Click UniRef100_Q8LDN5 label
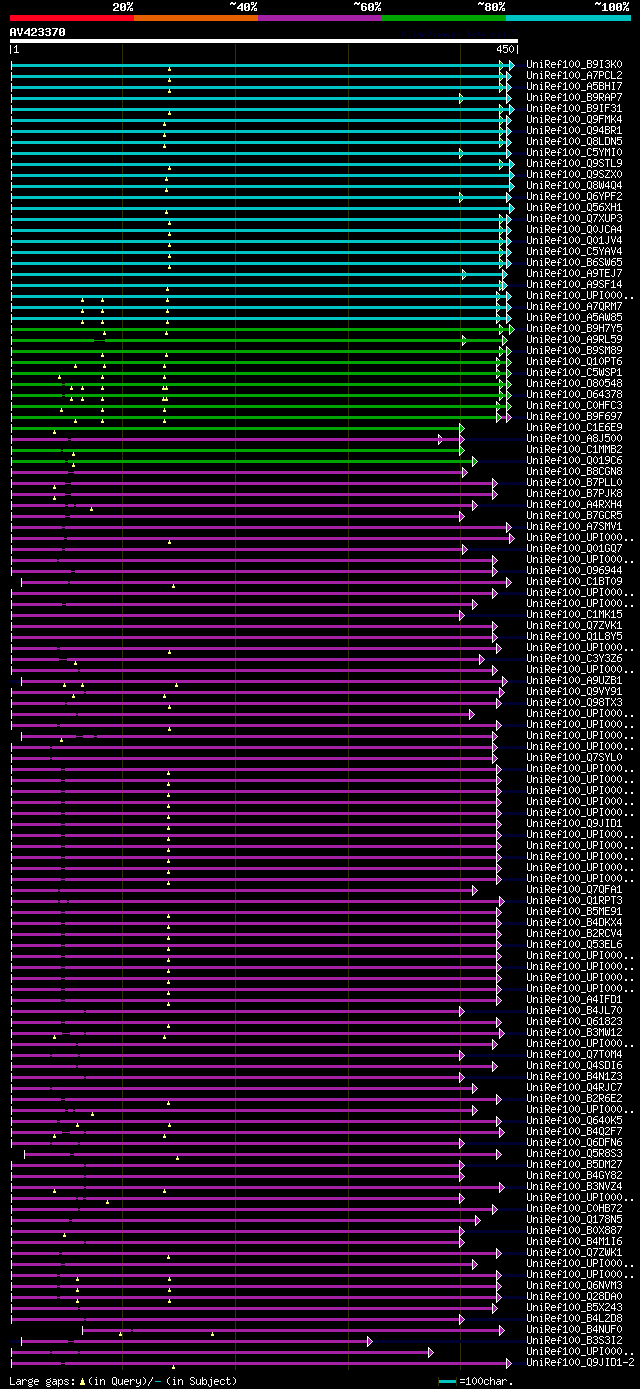The height and width of the screenshot is (1389, 640). coord(575,142)
